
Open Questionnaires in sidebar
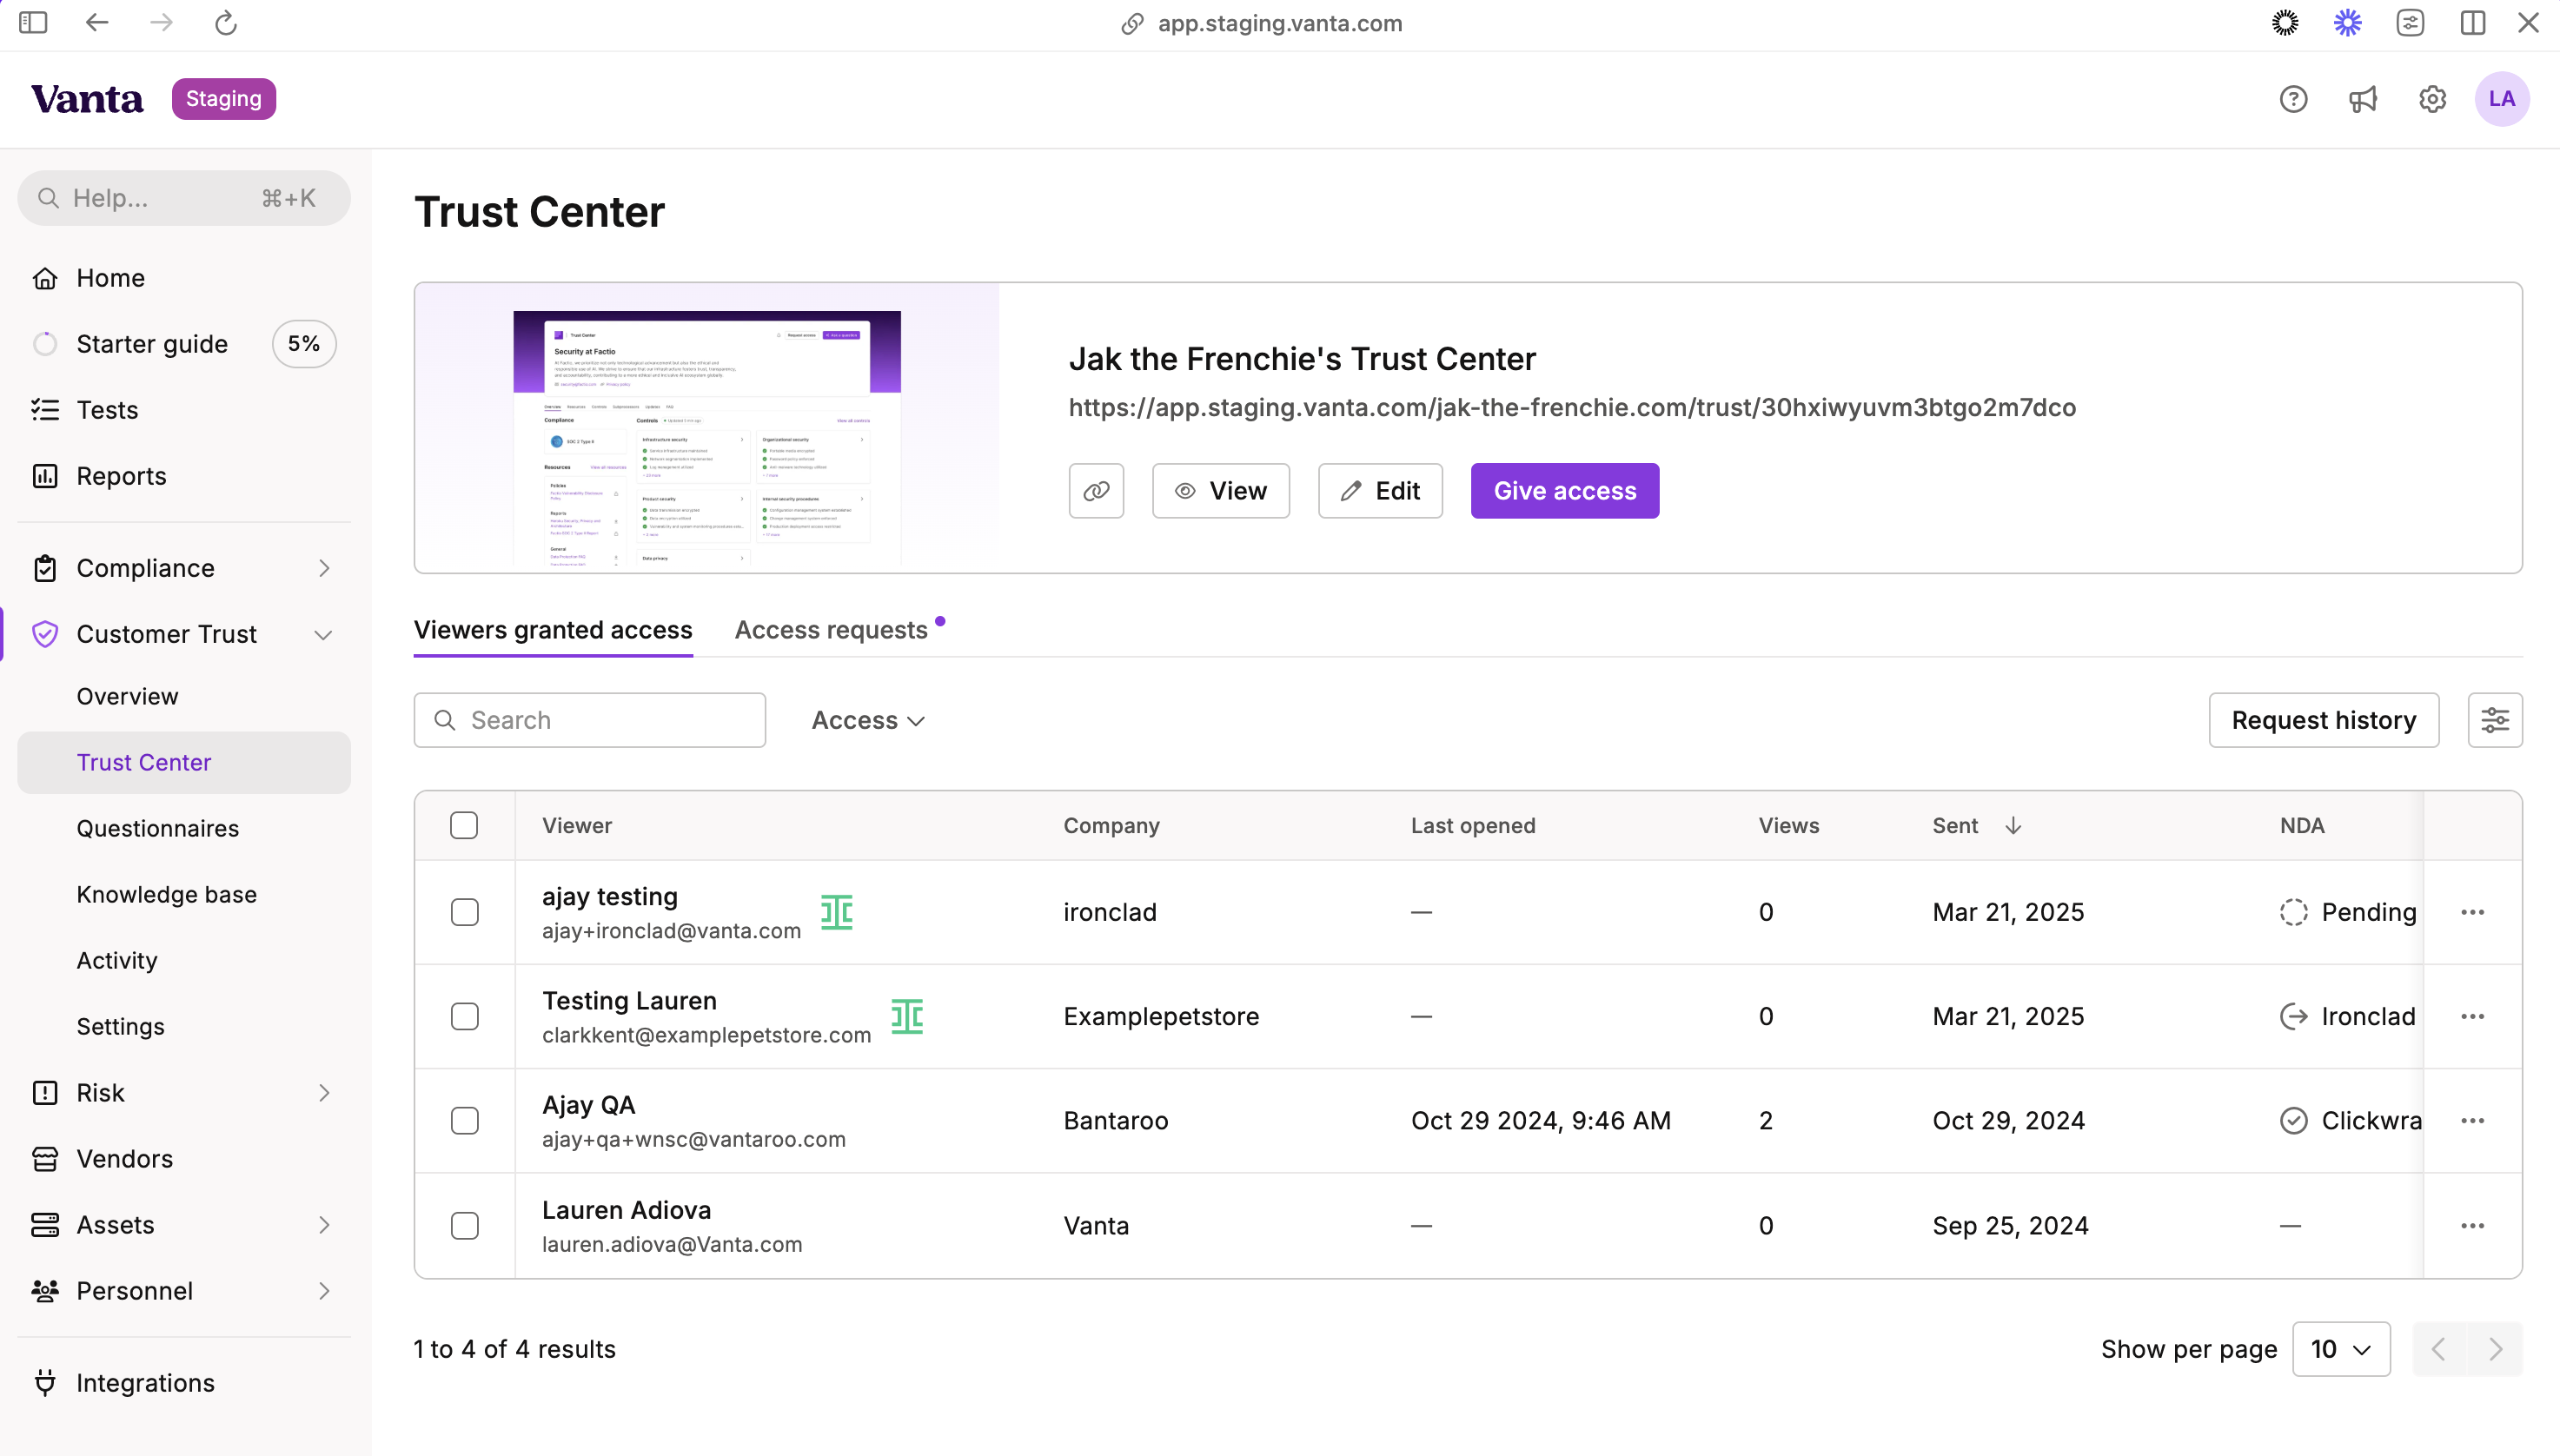(x=158, y=828)
